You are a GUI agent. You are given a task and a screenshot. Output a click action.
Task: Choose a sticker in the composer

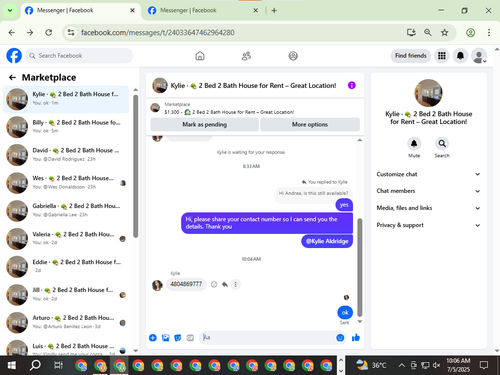pos(178,338)
